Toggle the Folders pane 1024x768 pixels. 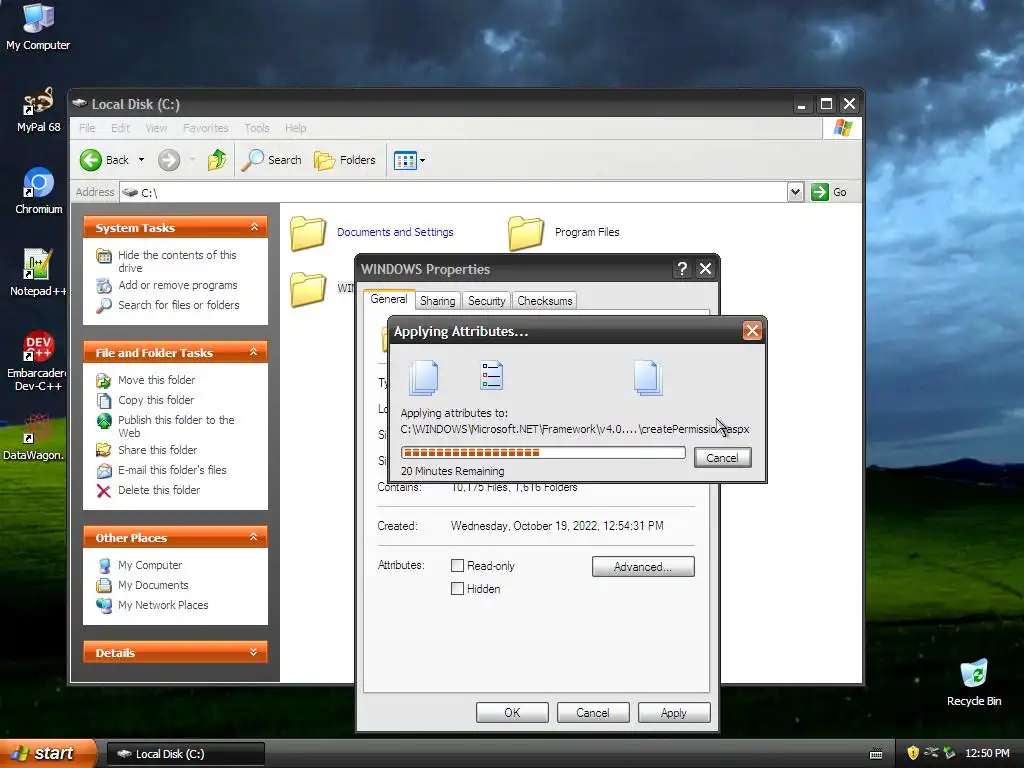345,160
